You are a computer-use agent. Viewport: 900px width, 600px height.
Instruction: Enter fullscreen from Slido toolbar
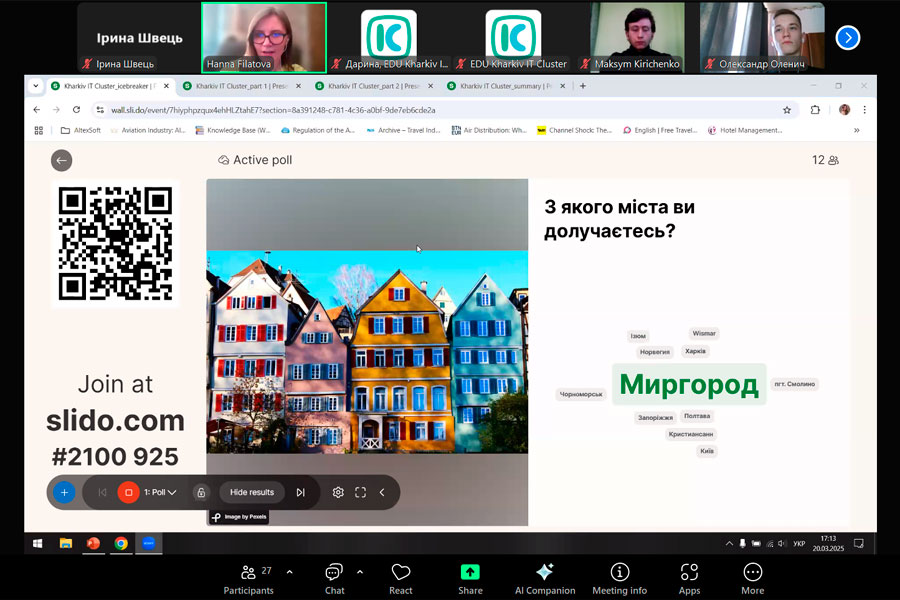[360, 492]
